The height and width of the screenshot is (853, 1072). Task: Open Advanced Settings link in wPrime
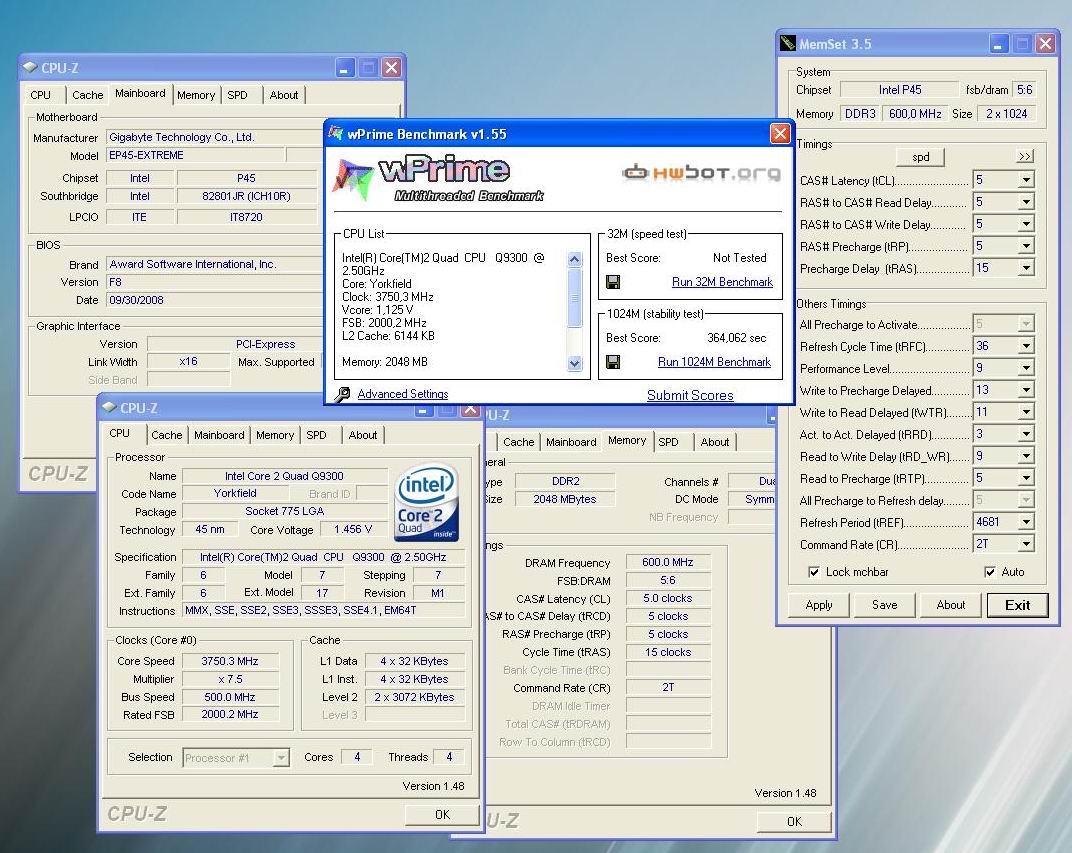(x=403, y=394)
